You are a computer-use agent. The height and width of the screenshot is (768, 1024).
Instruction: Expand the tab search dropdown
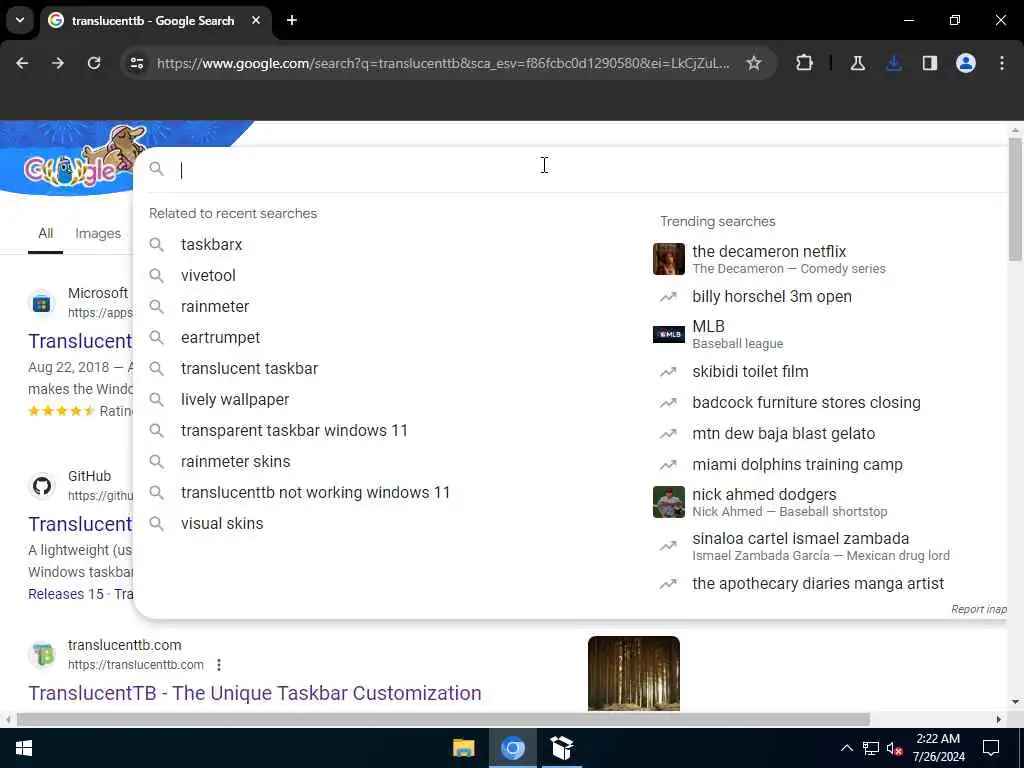(20, 20)
